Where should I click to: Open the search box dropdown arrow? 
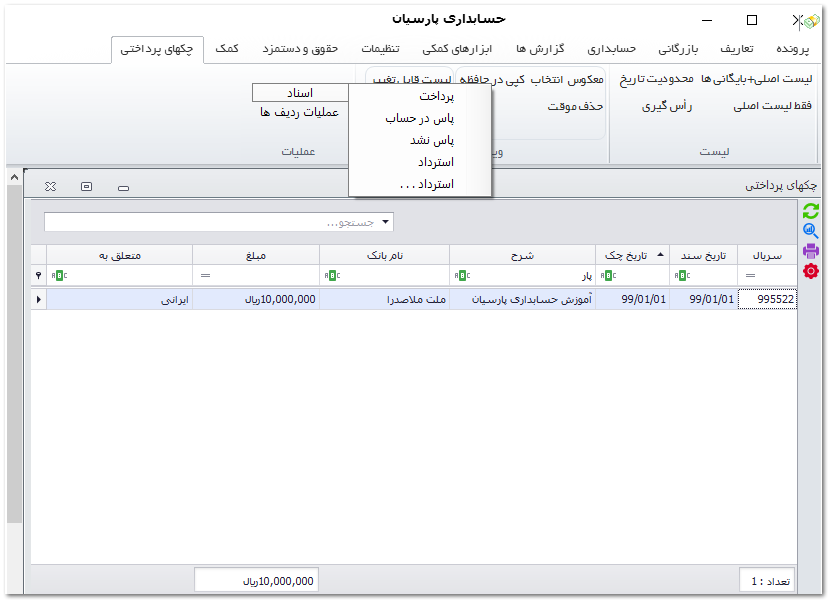tap(387, 222)
